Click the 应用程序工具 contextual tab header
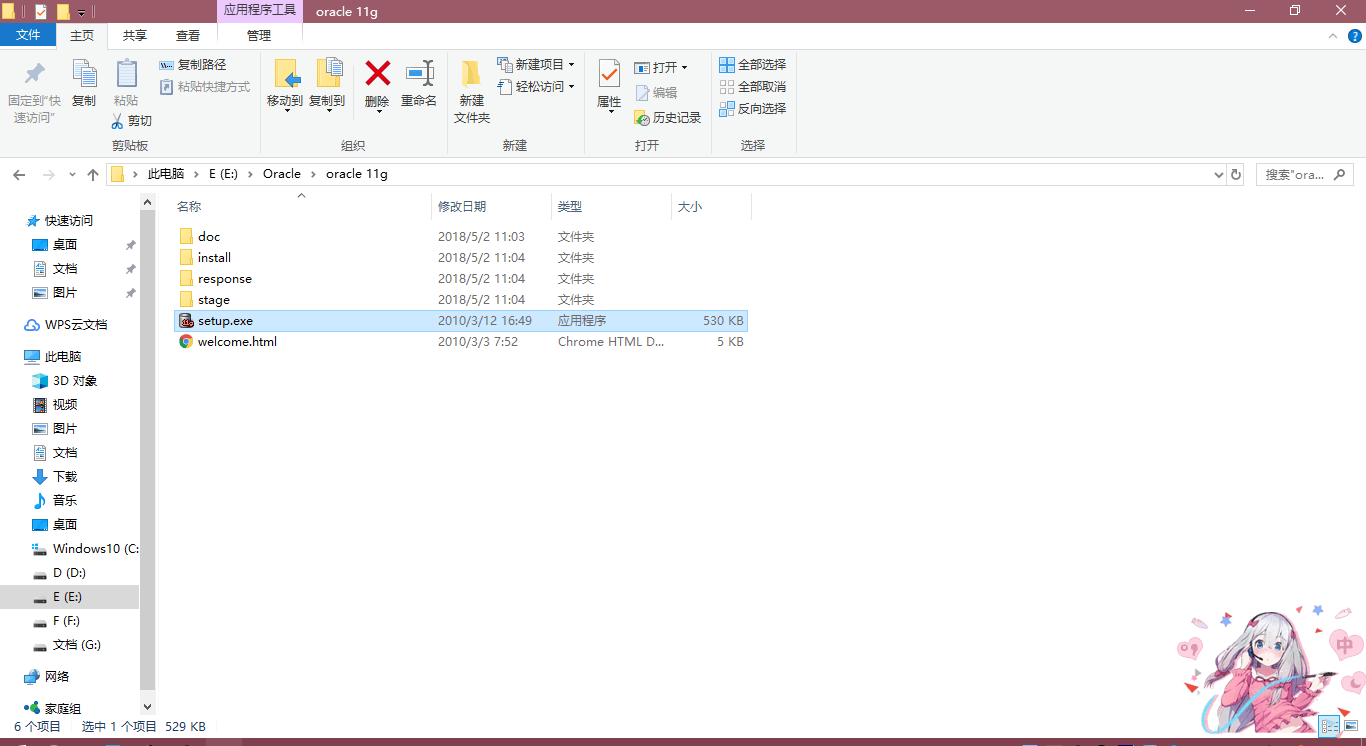The image size is (1366, 746). point(260,11)
